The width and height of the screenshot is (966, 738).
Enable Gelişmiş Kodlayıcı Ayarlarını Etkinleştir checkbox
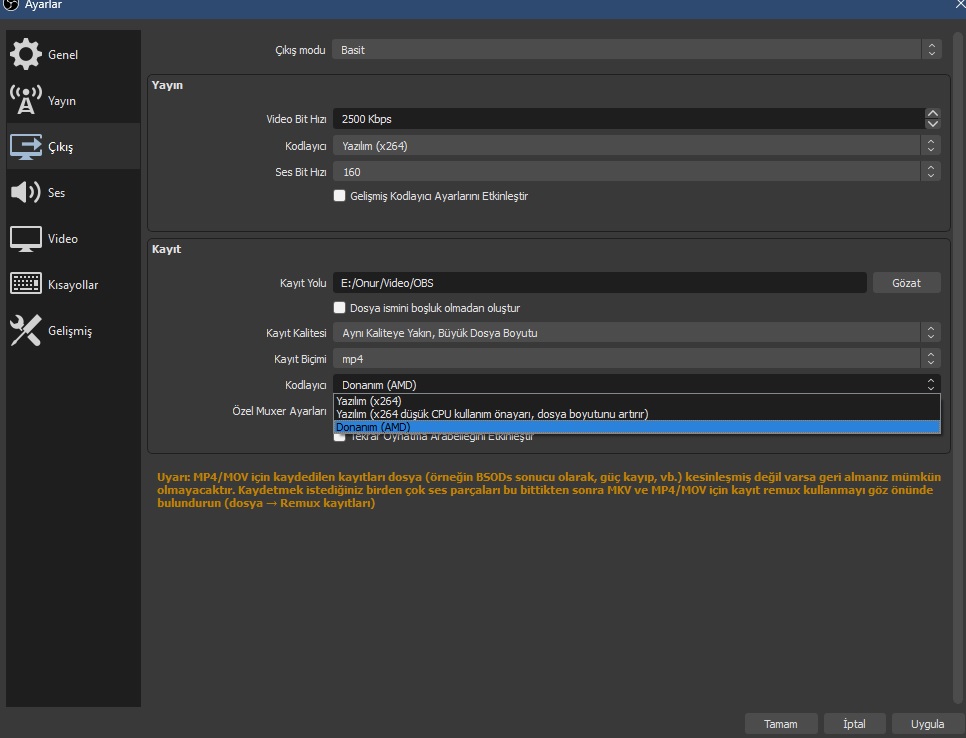click(x=339, y=195)
